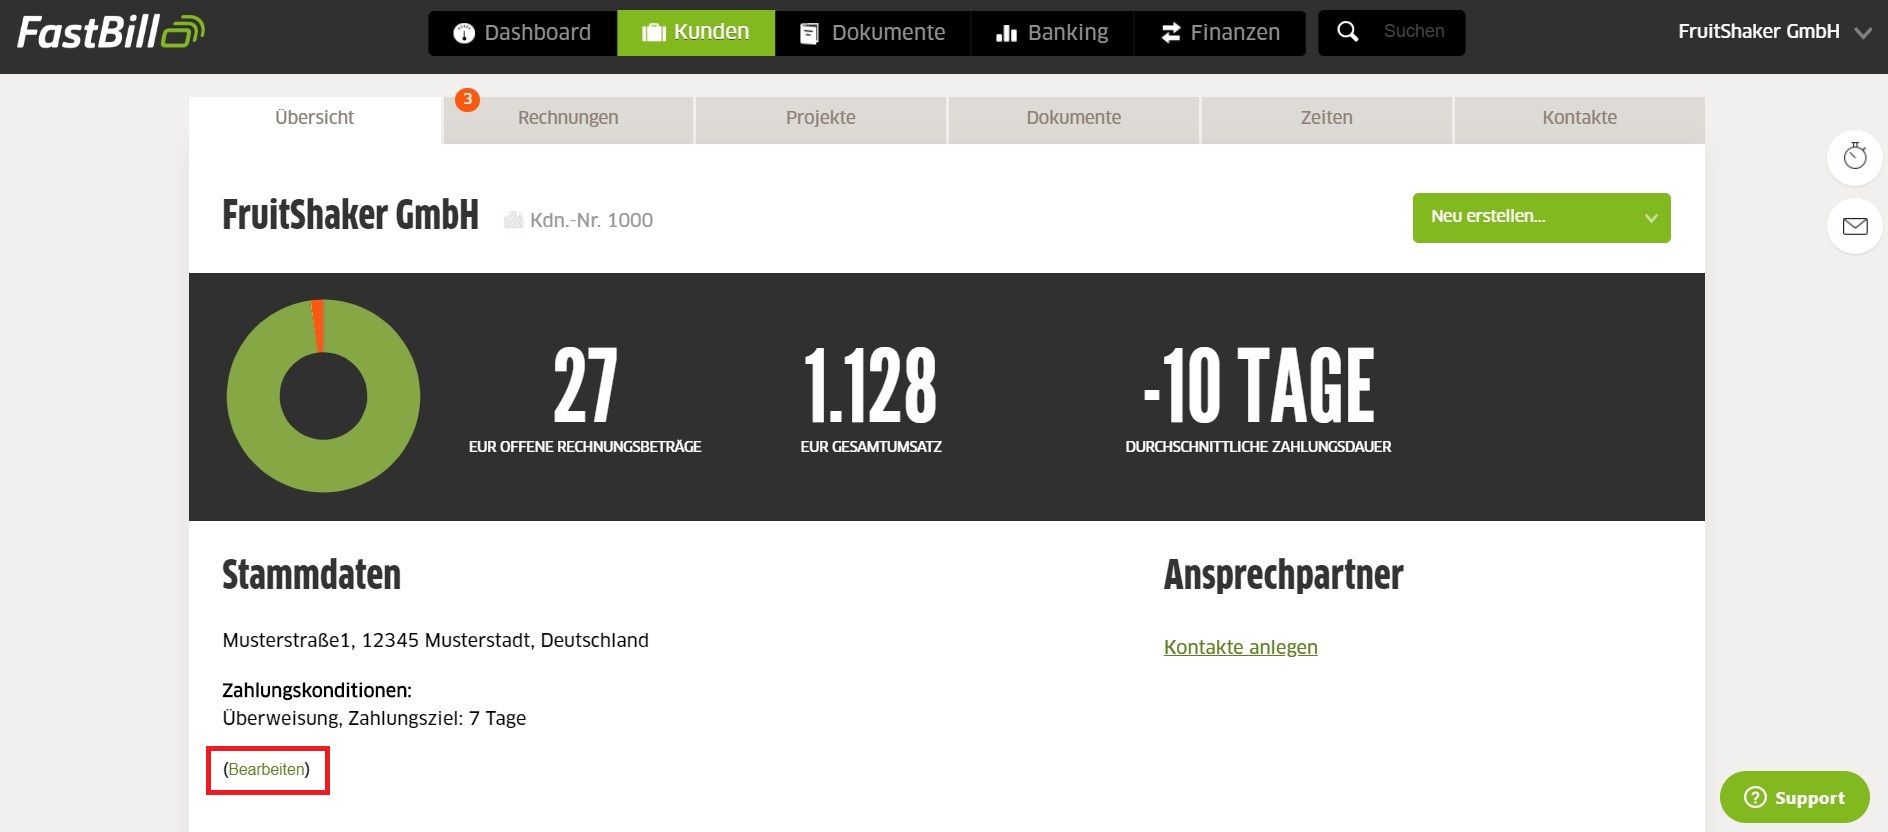Click the Ansprechpartner heading
This screenshot has width=1888, height=832.
coord(1283,575)
